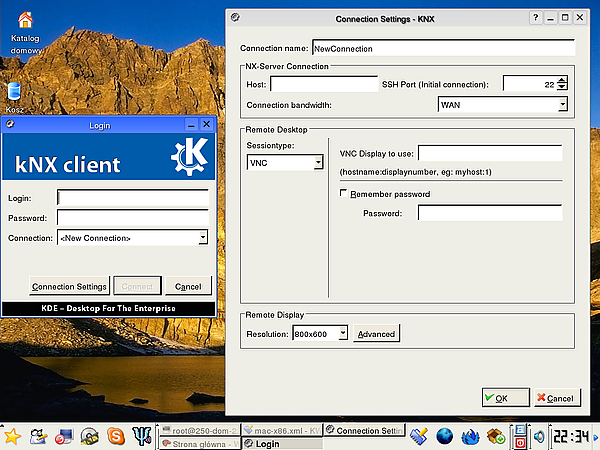
Task: Open the globe web browser icon
Action: click(x=445, y=436)
